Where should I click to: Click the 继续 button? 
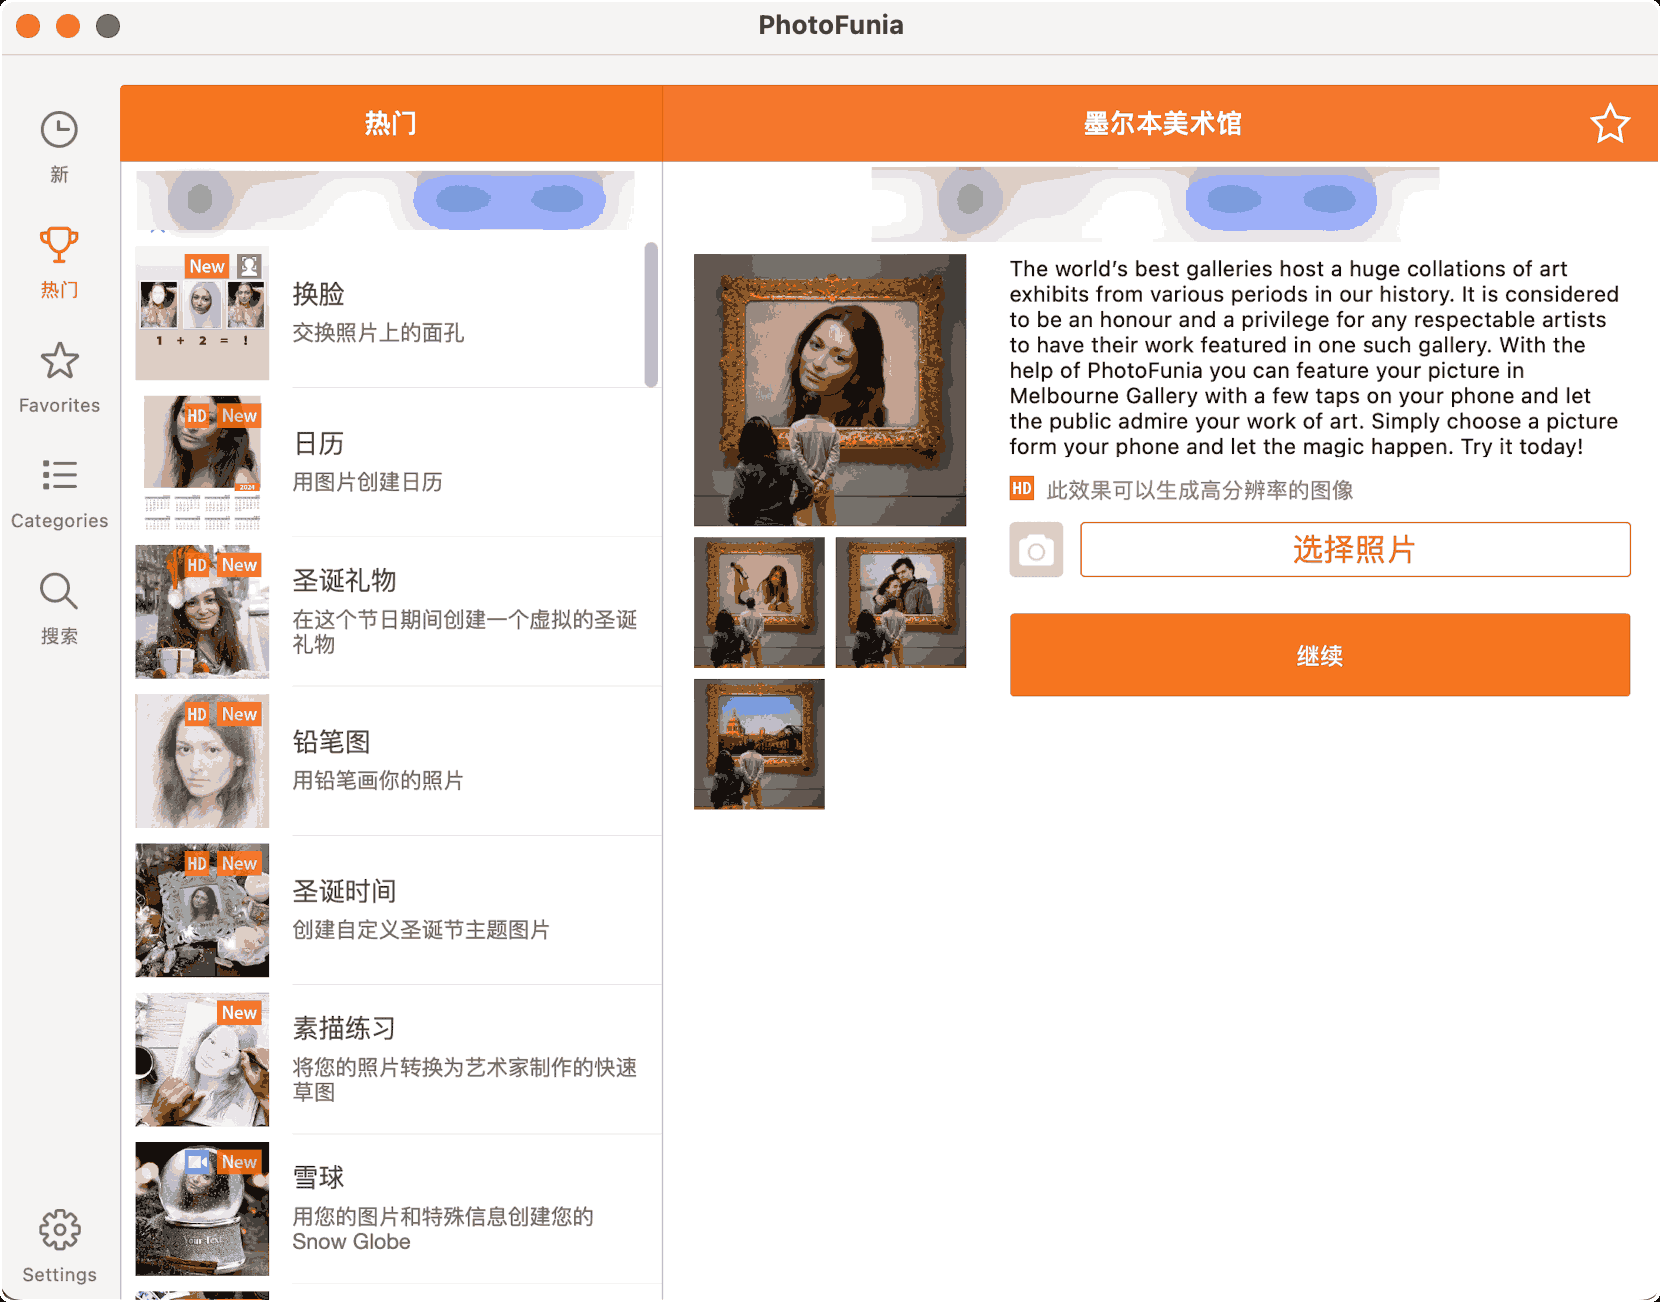click(1320, 655)
